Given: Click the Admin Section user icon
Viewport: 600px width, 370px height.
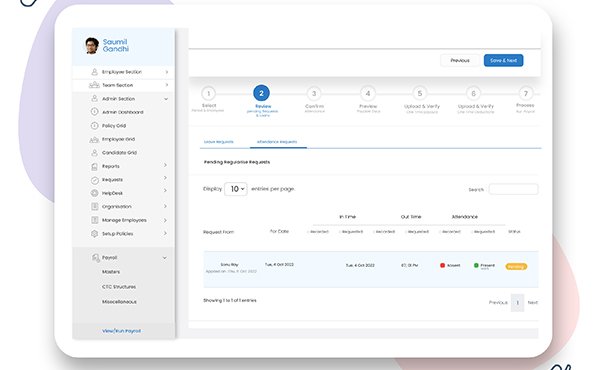Looking at the screenshot, I should point(95,99).
